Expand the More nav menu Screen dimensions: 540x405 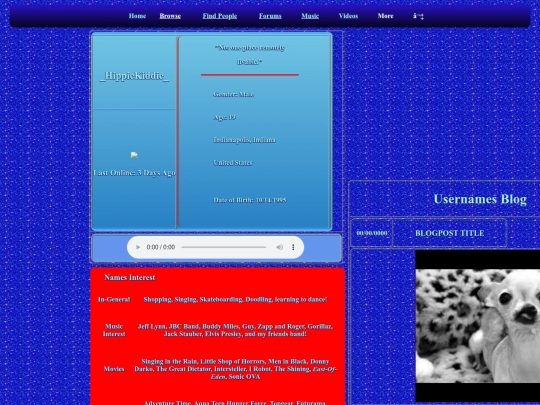point(385,16)
